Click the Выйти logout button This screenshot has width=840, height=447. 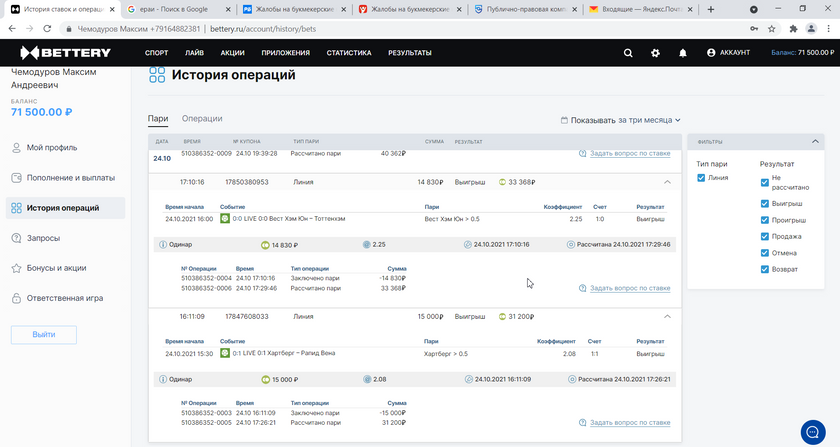(x=44, y=334)
